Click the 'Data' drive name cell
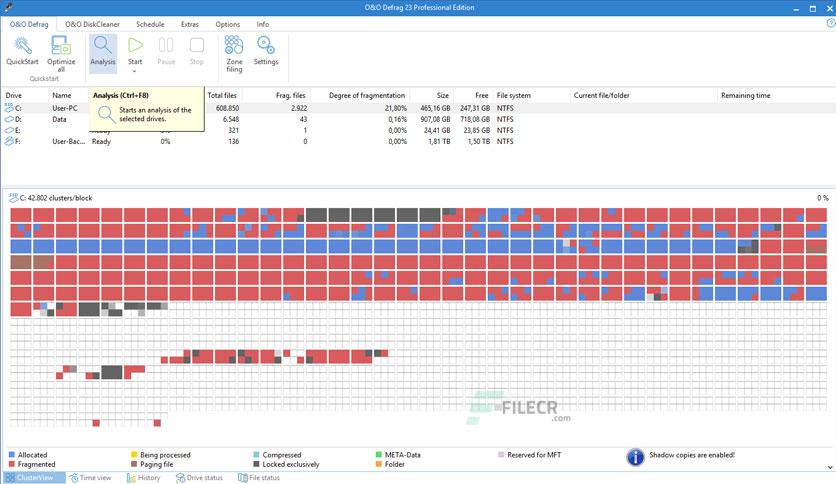Viewport: 836px width, 484px height. tap(59, 119)
